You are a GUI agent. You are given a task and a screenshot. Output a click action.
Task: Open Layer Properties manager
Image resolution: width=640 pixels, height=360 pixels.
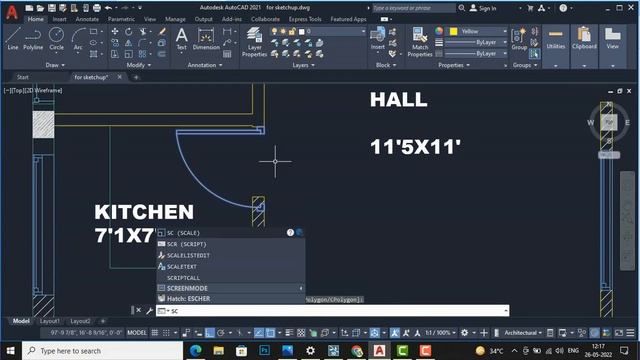pos(254,42)
